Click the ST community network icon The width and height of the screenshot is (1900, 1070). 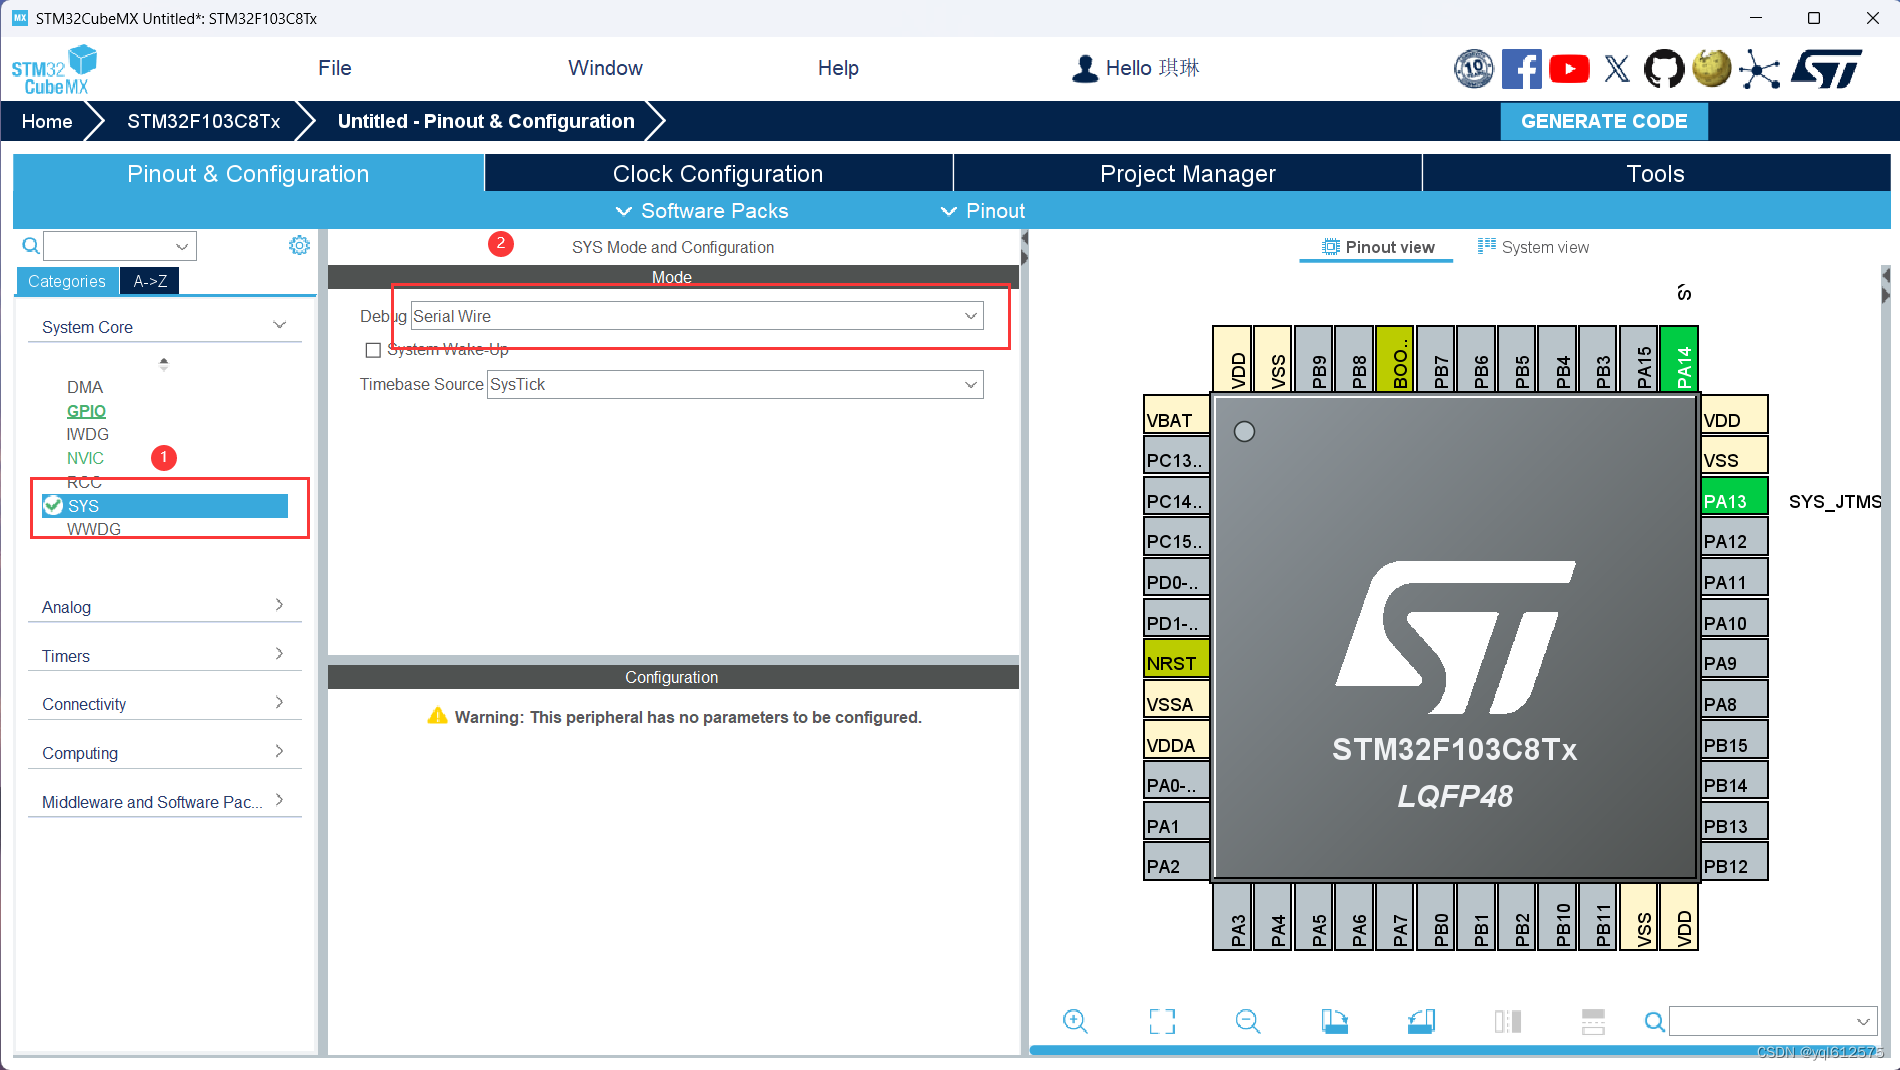pyautogui.click(x=1760, y=69)
